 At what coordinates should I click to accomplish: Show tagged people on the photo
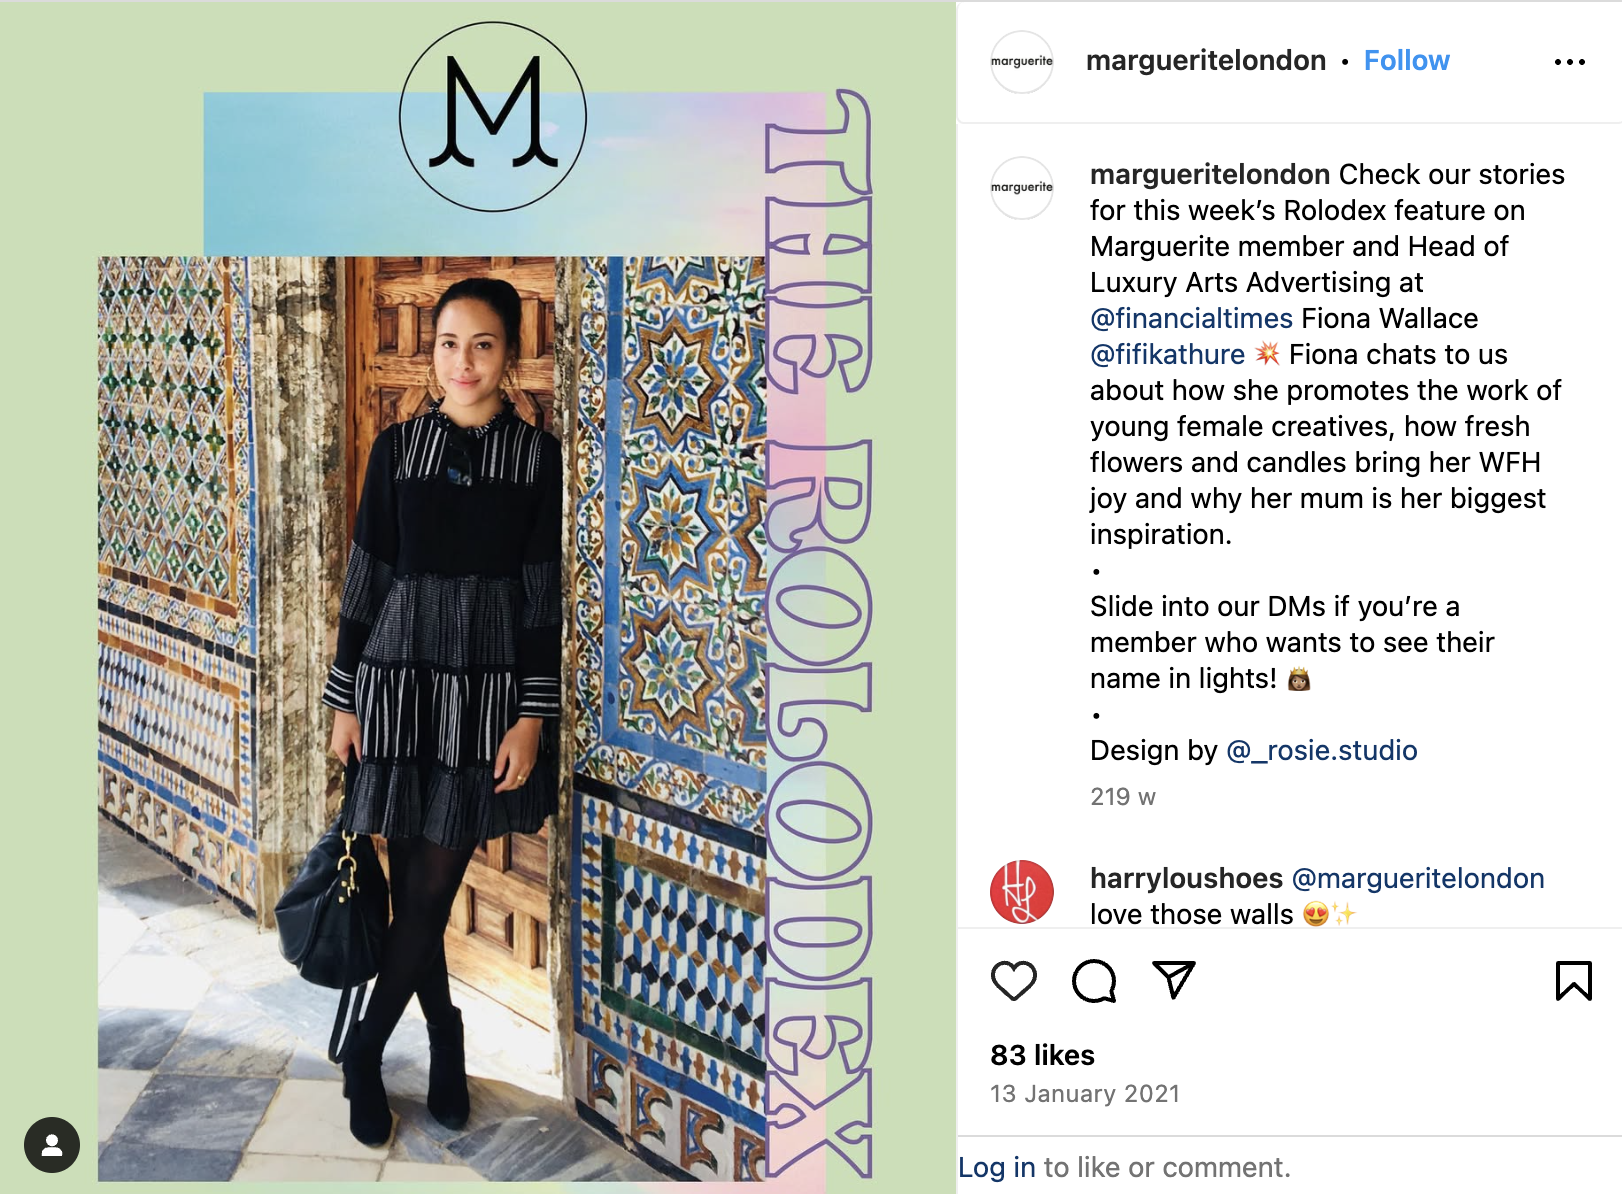[52, 1145]
